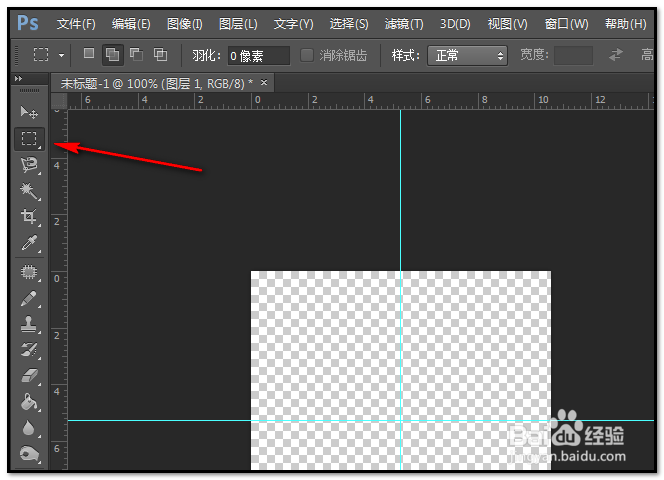664x480 pixels.
Task: Click the toolbox grip handle
Action: tap(29, 91)
